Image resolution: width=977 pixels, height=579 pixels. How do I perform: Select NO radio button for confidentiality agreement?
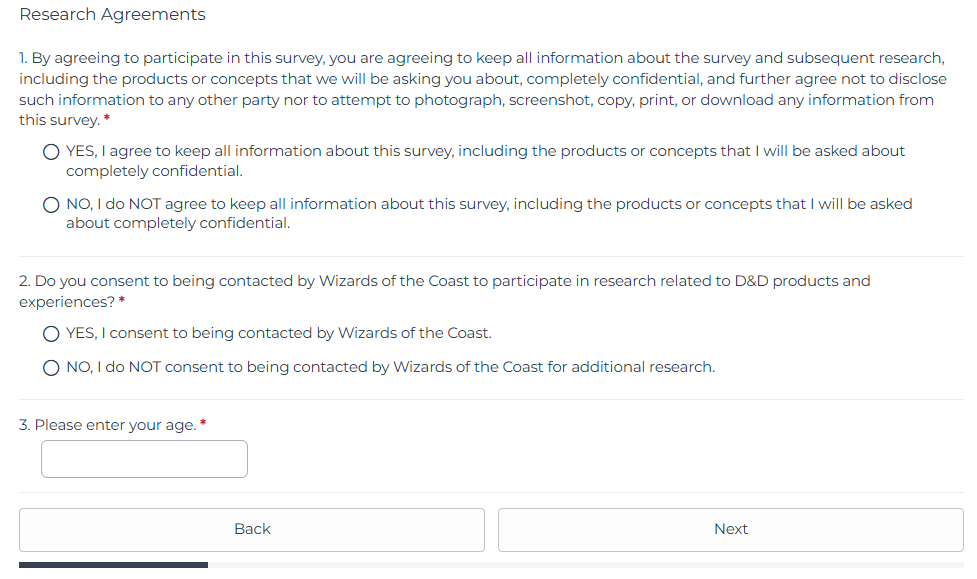(51, 204)
